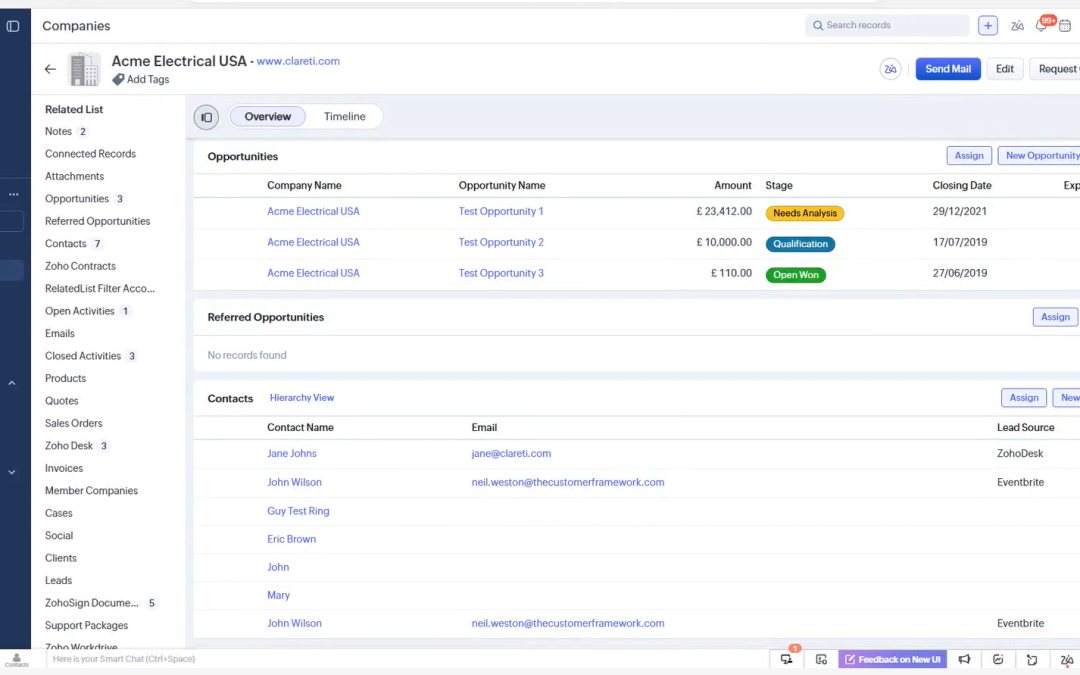Click the Add Tags tag icon

click(118, 79)
